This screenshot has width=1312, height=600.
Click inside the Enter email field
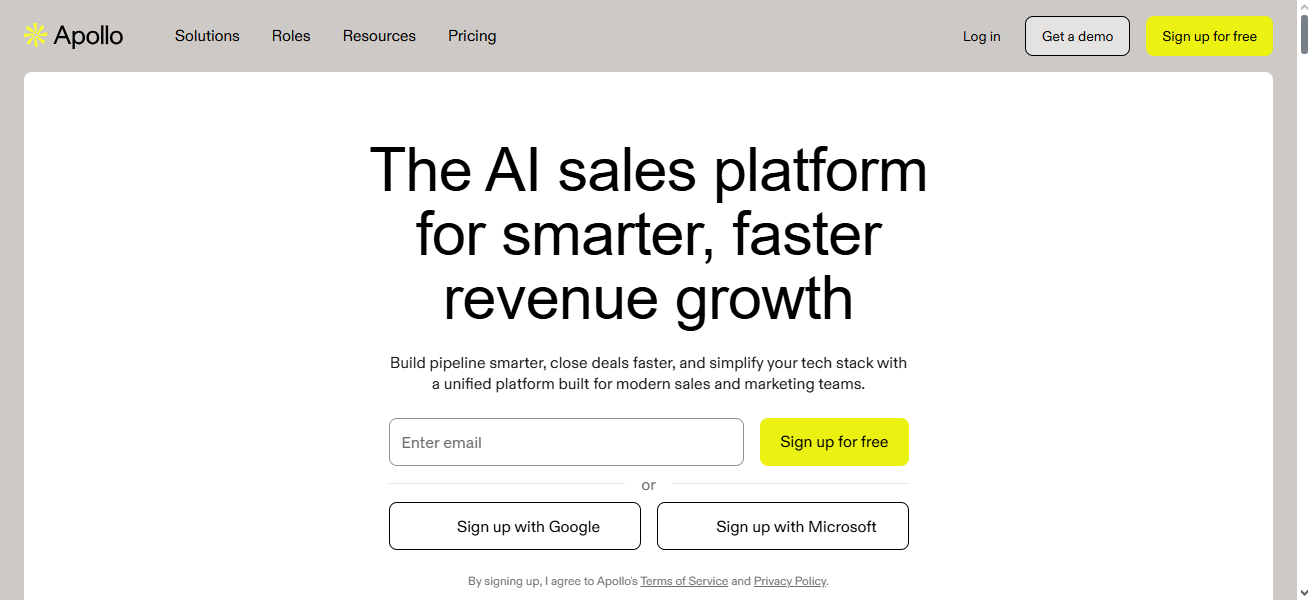(566, 441)
